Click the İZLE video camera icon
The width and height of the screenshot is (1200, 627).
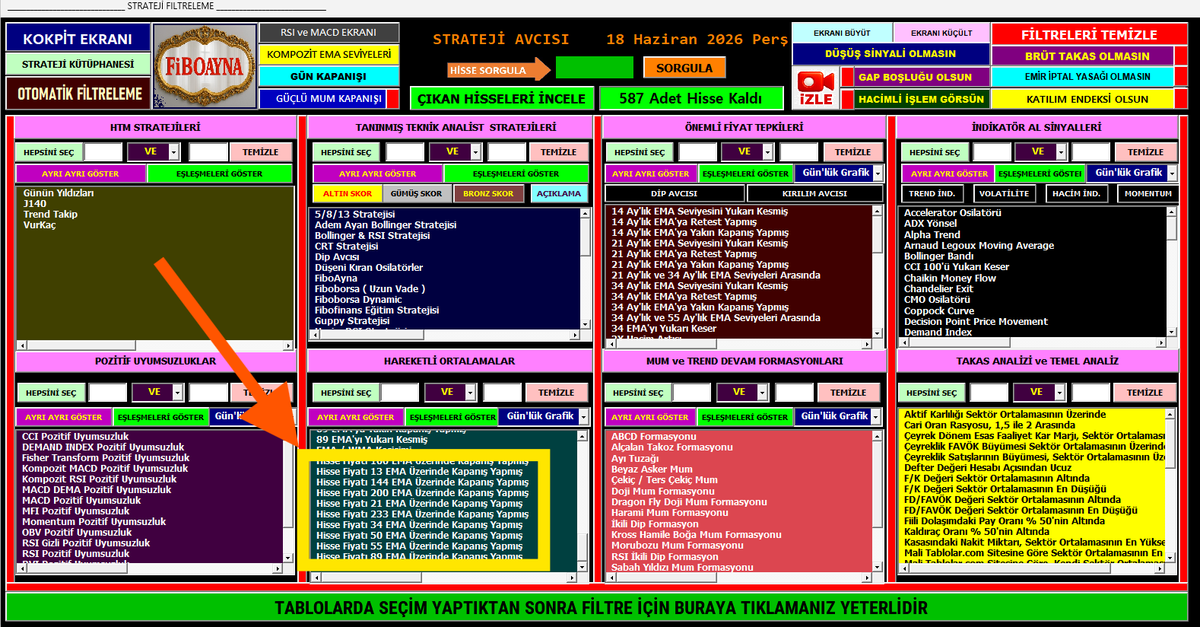814,87
